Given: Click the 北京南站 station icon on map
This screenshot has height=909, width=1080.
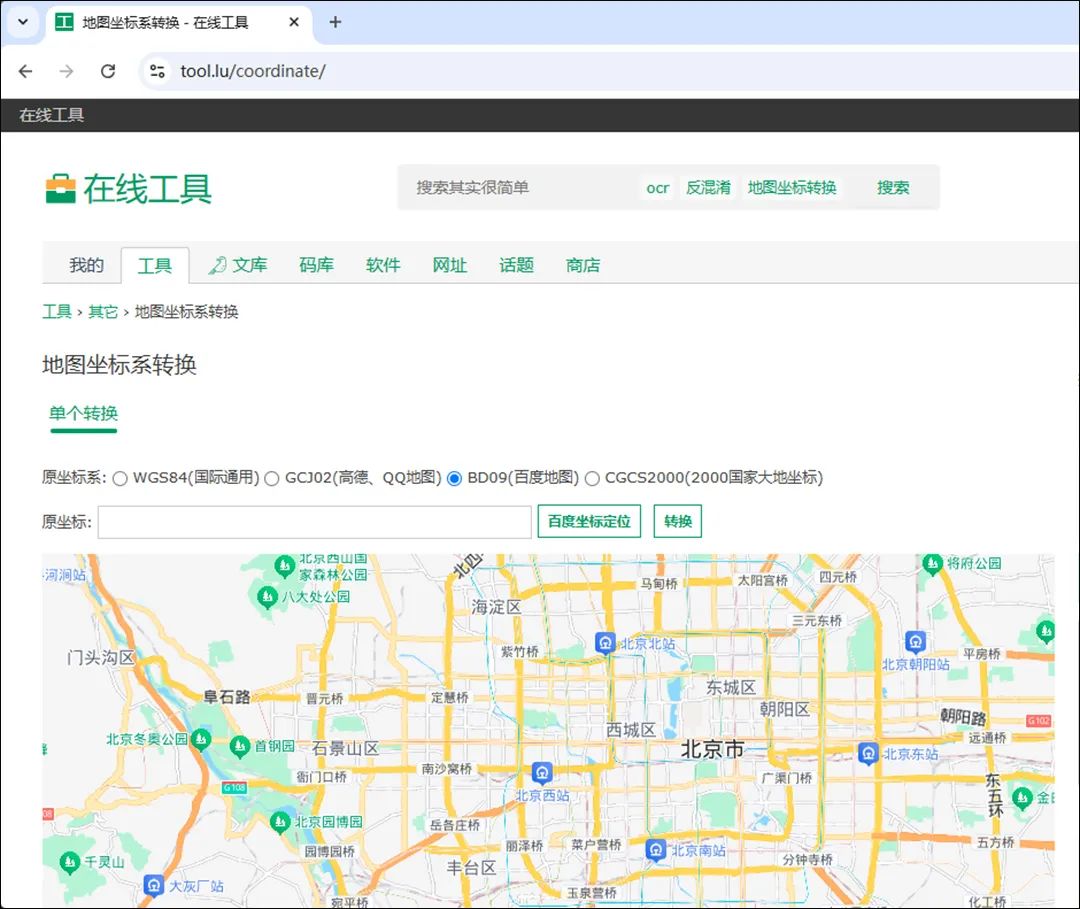Looking at the screenshot, I should [x=656, y=850].
